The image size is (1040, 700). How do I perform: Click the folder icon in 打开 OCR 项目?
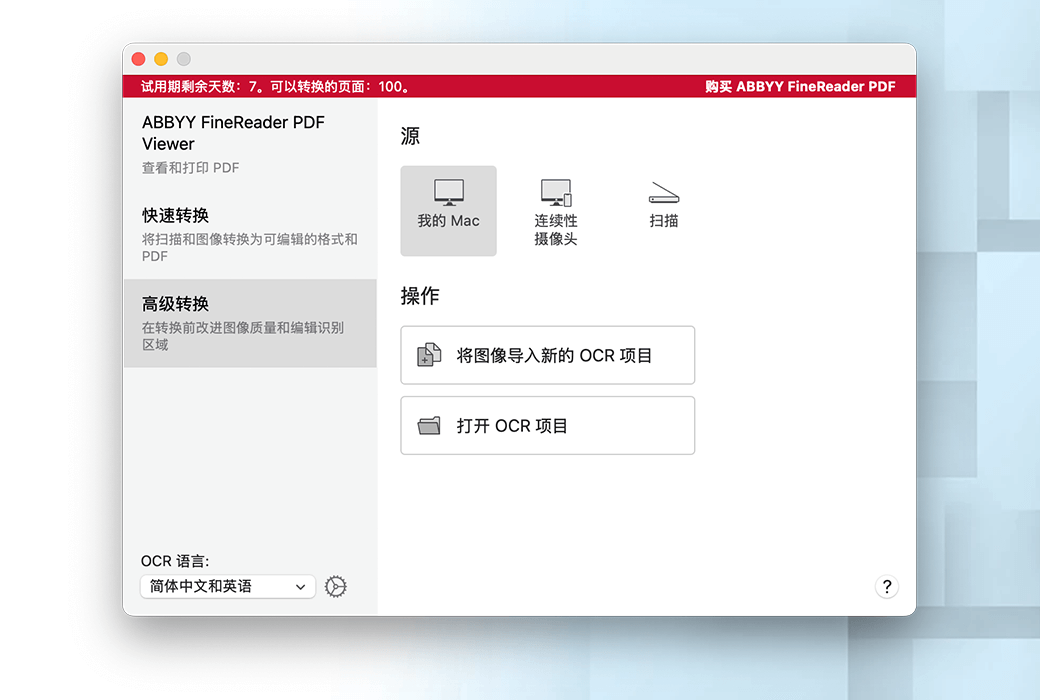click(429, 426)
